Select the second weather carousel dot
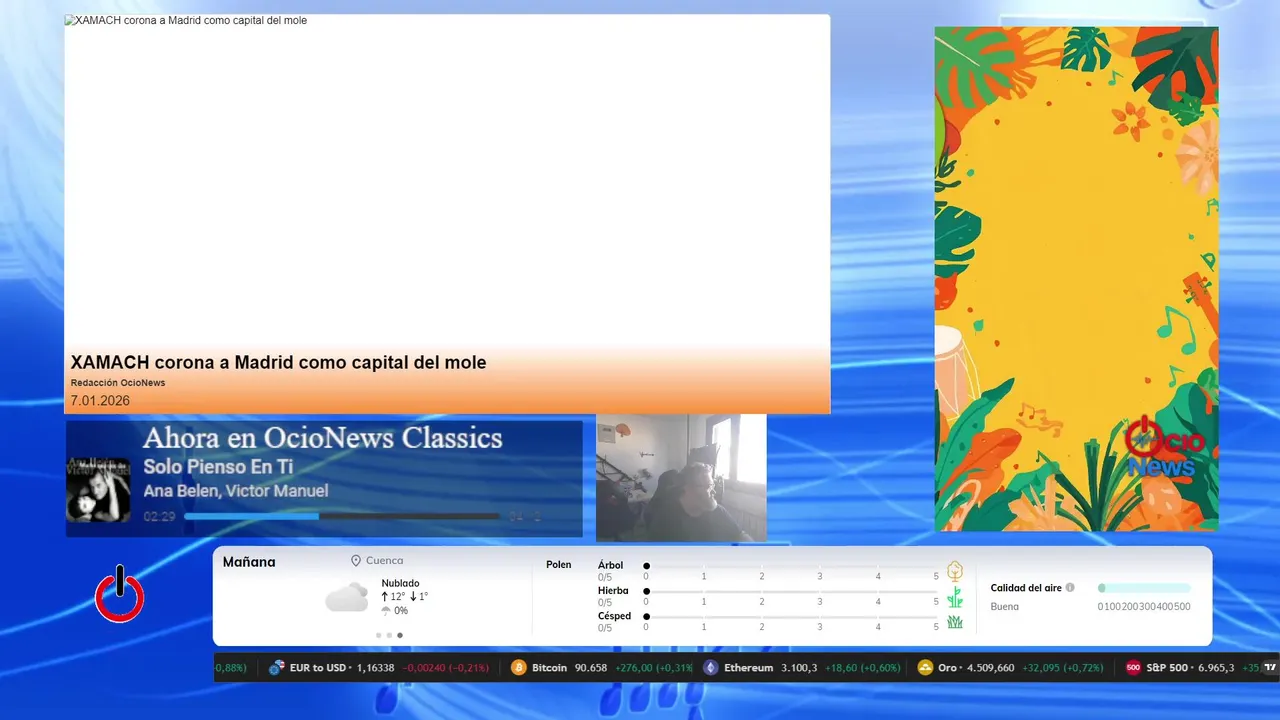Viewport: 1280px width, 720px height. click(x=389, y=635)
